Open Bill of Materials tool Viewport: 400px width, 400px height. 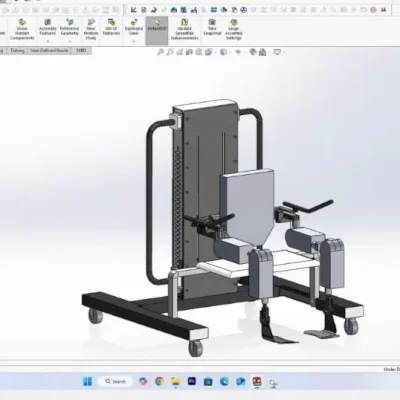[x=111, y=27]
